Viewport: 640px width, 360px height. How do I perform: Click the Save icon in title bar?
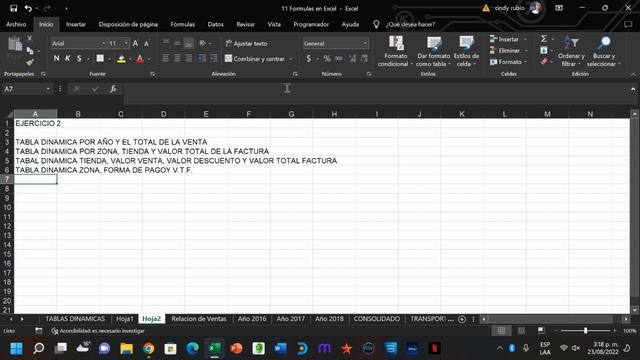pos(13,8)
